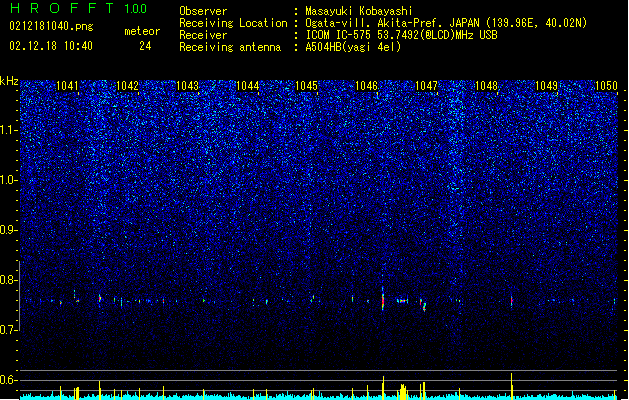Click the 'Receiver' field label
Viewport: 629px width, 400px height.
point(203,35)
